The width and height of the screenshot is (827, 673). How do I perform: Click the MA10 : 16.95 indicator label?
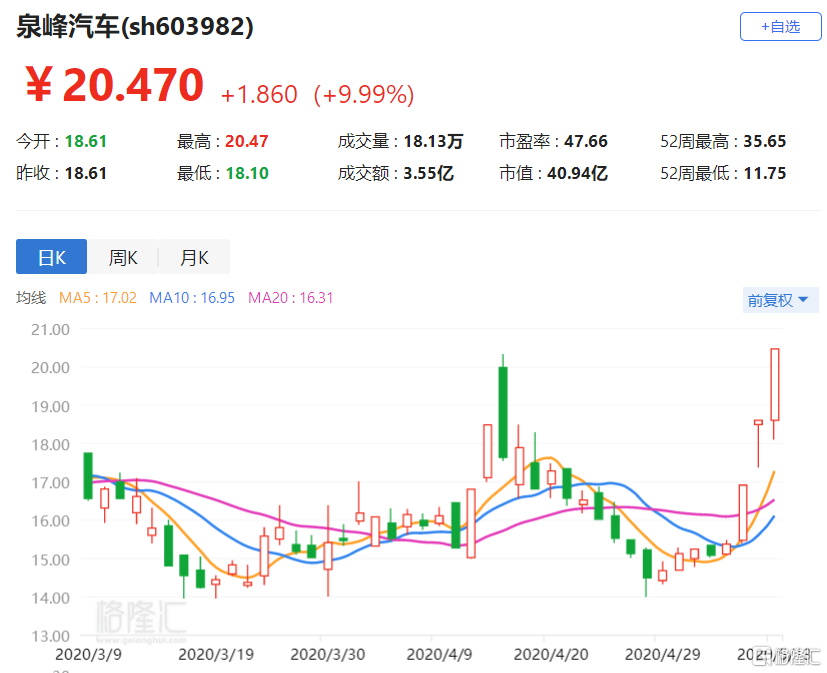coord(192,298)
